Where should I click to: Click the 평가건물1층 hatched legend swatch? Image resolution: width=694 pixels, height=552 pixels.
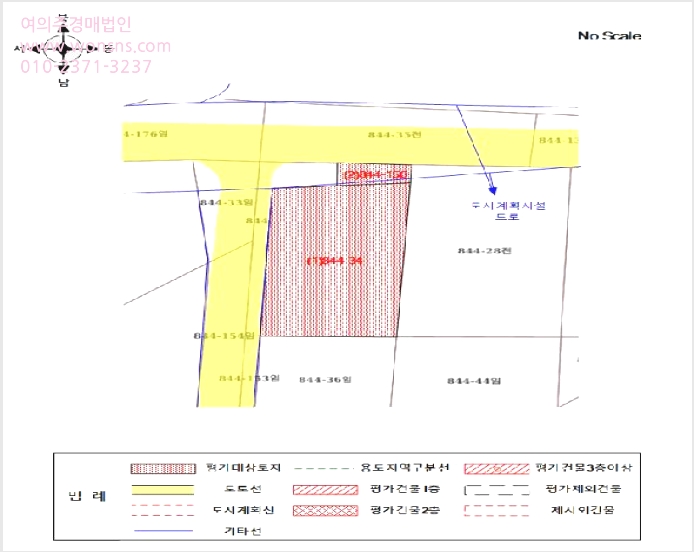325,490
